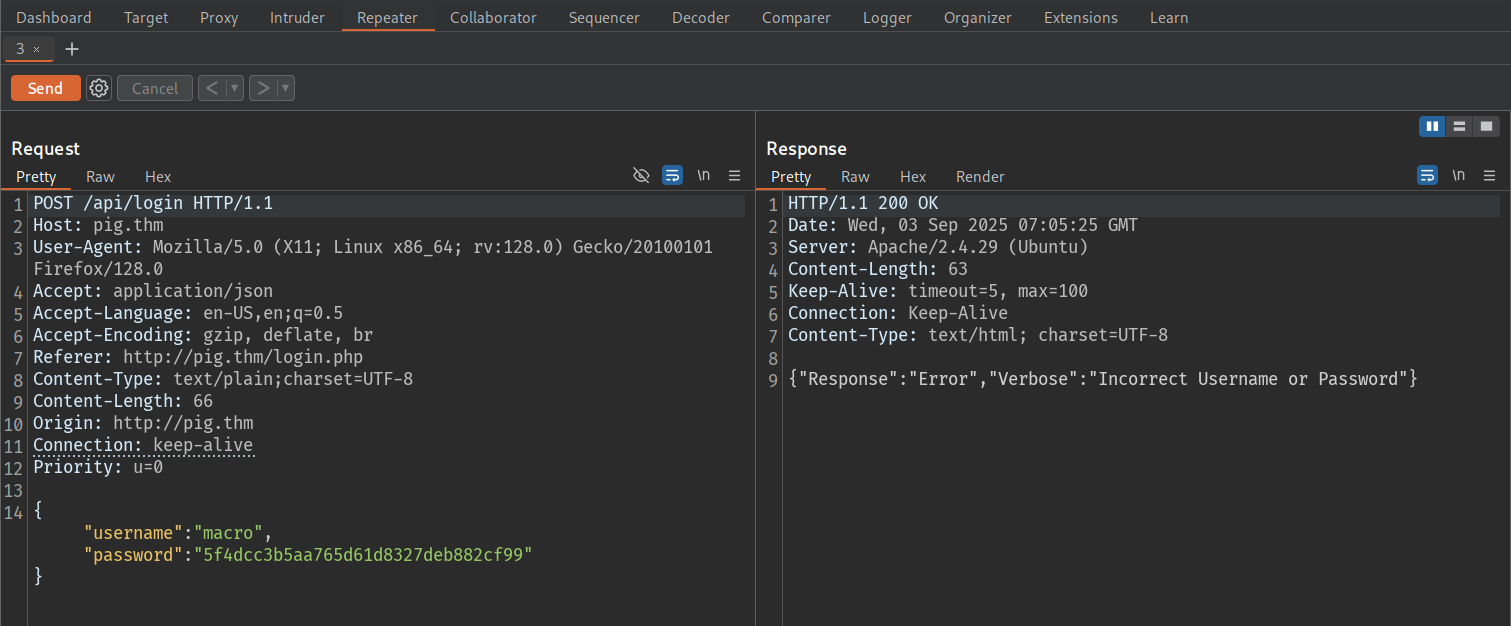
Task: Open Repeater send settings gear
Action: click(98, 88)
